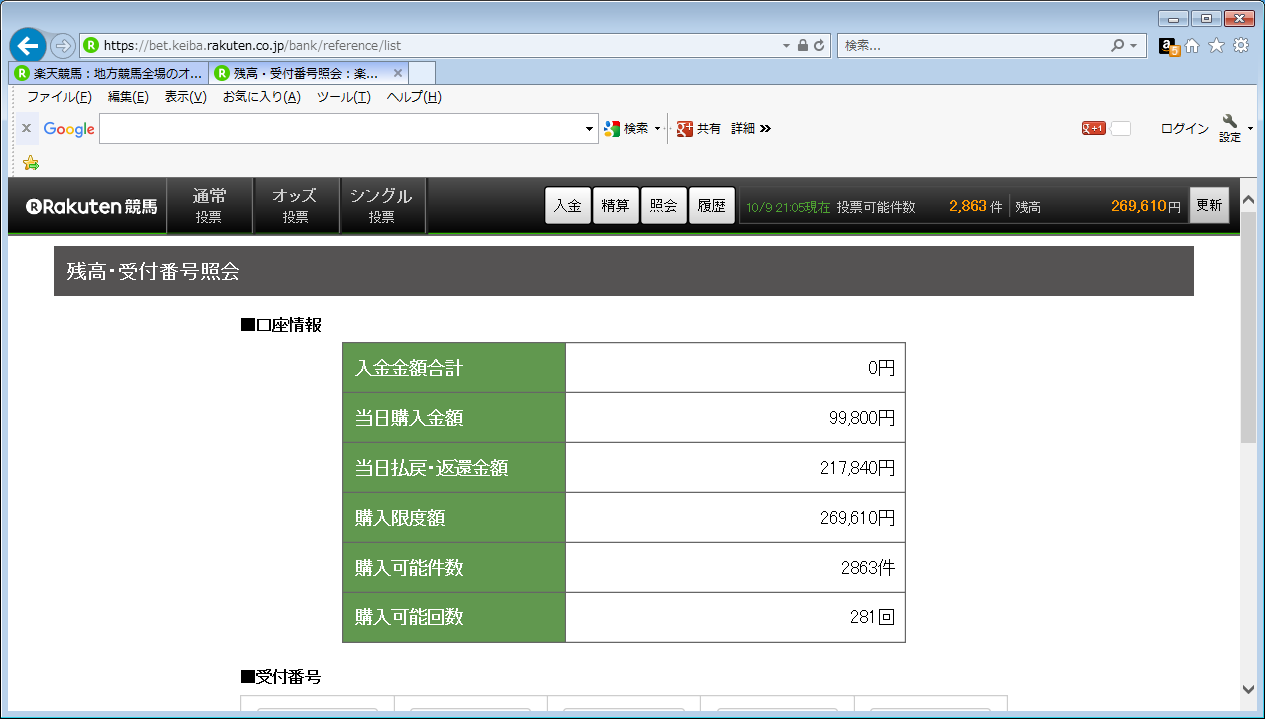Open the 表示(V) menu

pyautogui.click(x=185, y=97)
